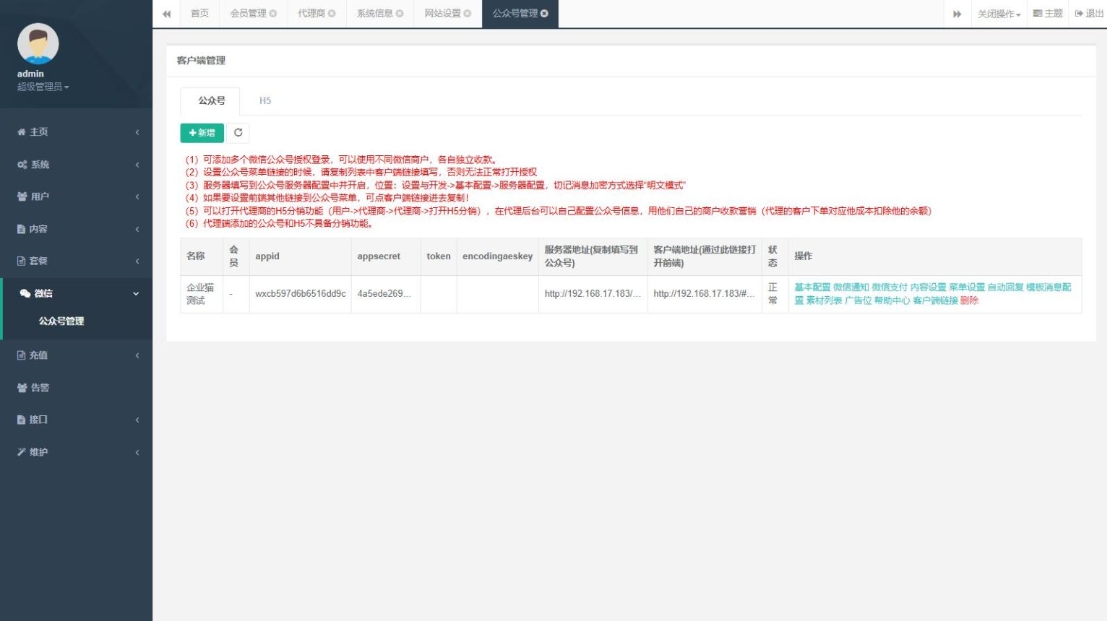Expand the 系统 sidebar menu
This screenshot has height=621, width=1107.
point(76,164)
